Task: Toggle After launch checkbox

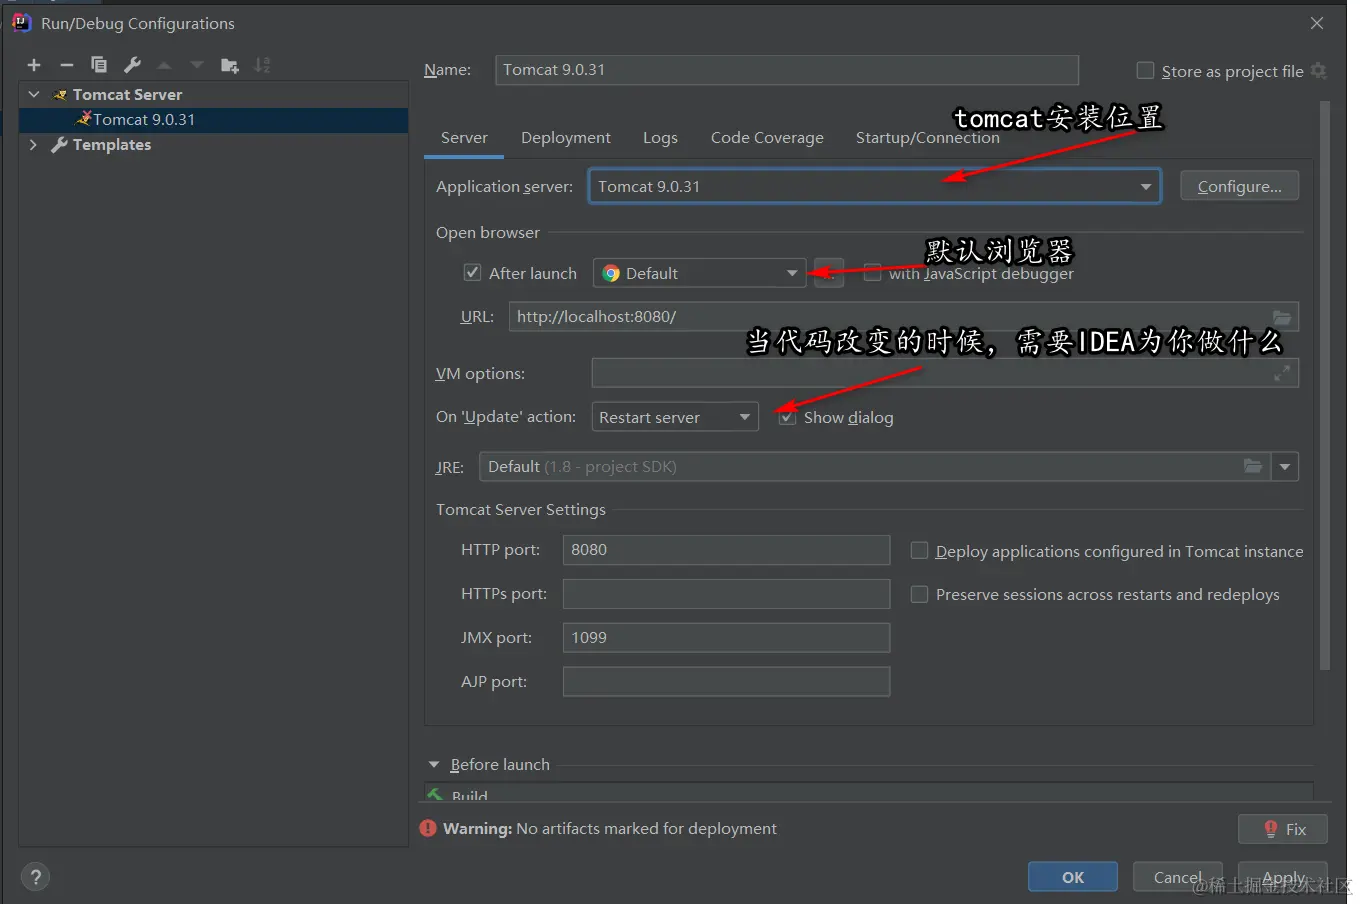Action: 473,272
